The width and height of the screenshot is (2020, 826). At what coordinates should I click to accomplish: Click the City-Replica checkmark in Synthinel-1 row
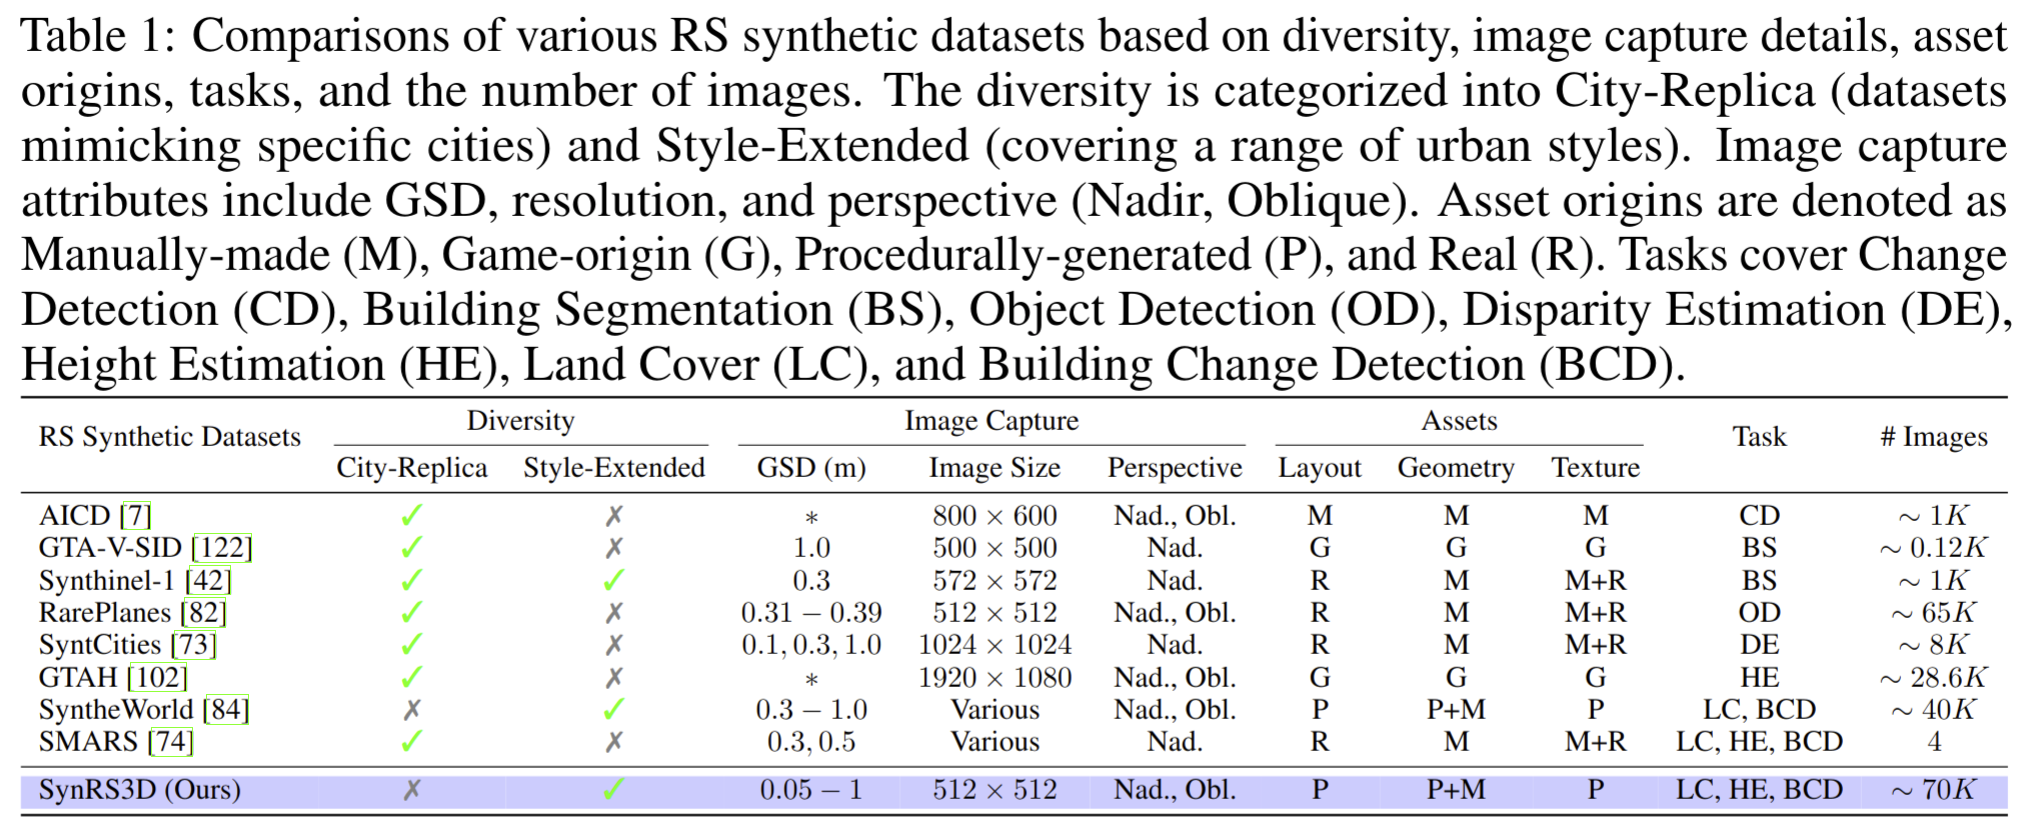(411, 580)
